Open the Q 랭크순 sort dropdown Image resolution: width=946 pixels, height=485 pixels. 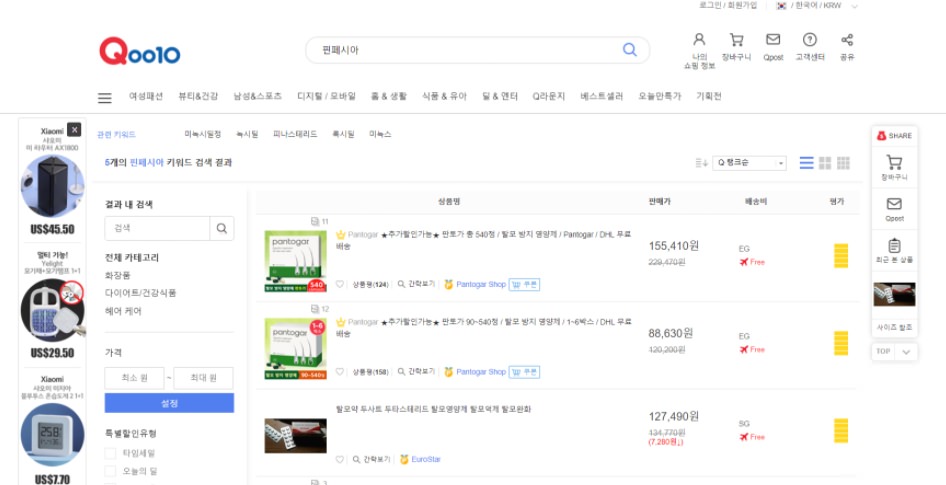pos(749,163)
